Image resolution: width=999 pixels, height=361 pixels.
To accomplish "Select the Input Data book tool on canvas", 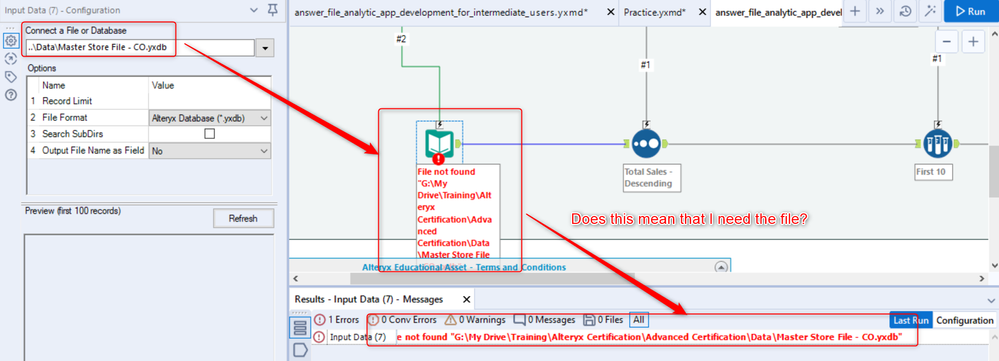I will click(439, 144).
